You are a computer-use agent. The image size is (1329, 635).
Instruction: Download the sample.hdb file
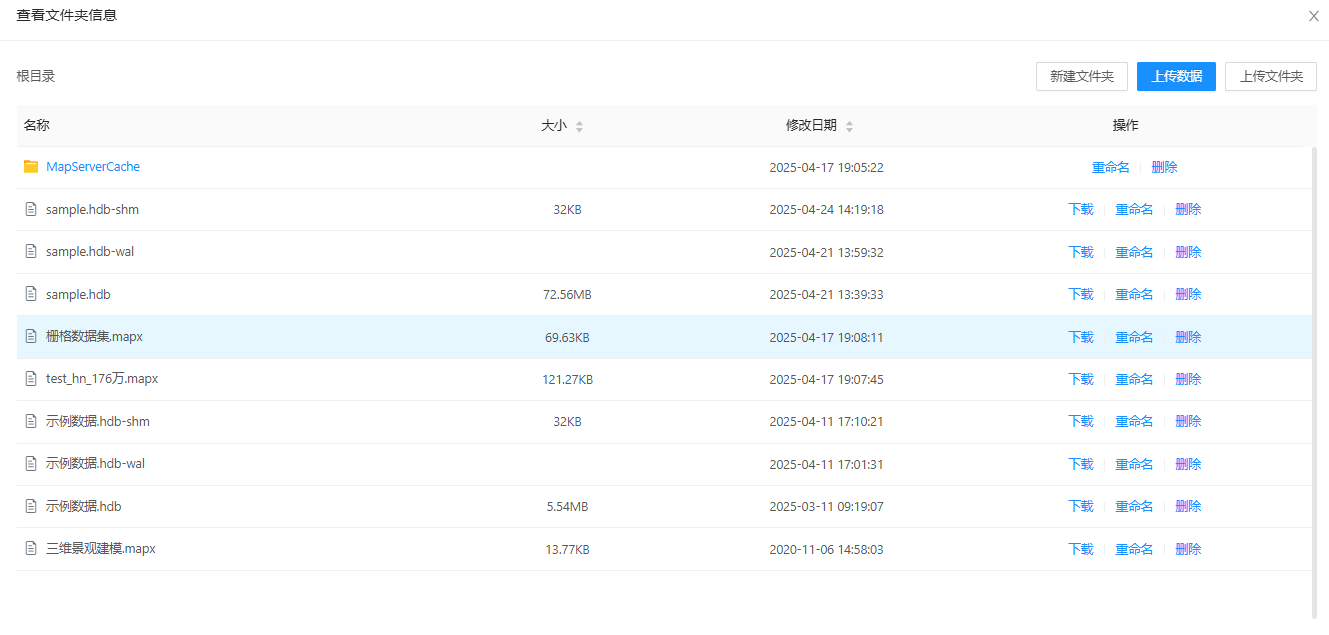coord(1080,294)
